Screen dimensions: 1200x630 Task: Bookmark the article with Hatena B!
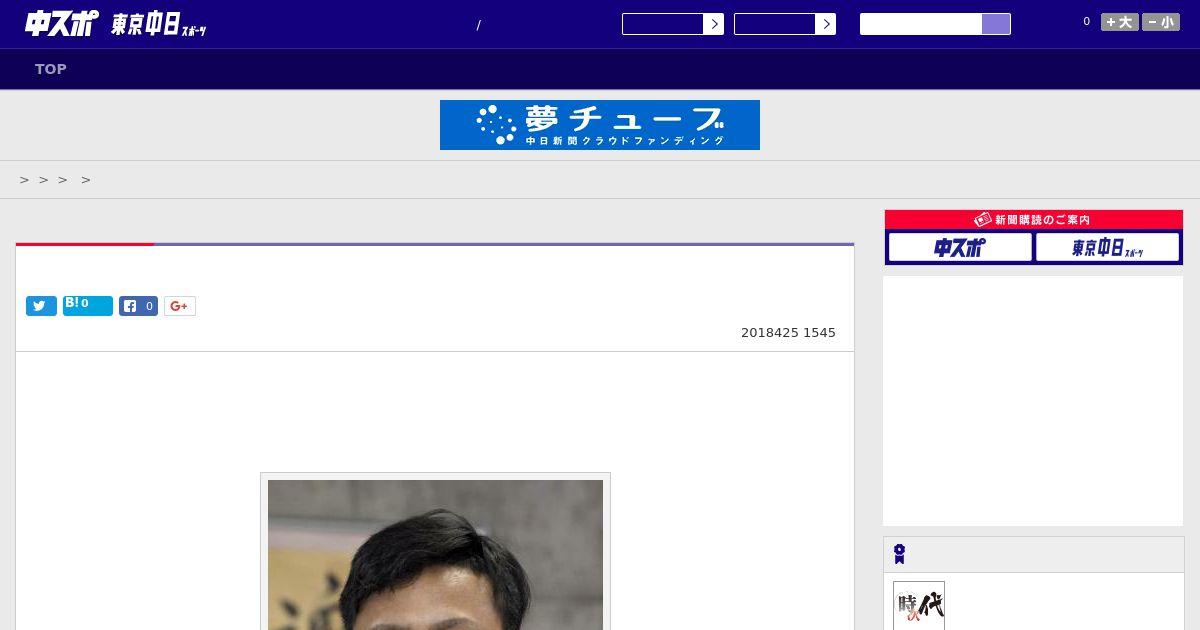click(x=88, y=306)
